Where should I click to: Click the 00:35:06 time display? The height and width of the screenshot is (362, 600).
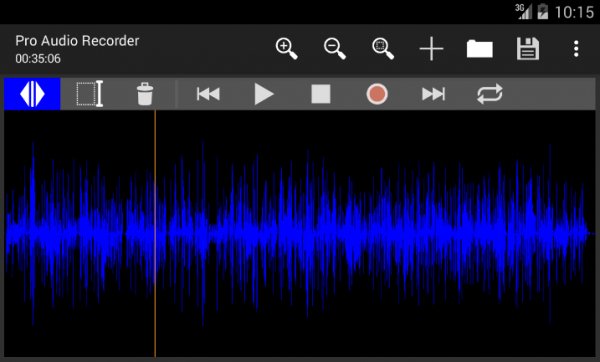coord(38,59)
